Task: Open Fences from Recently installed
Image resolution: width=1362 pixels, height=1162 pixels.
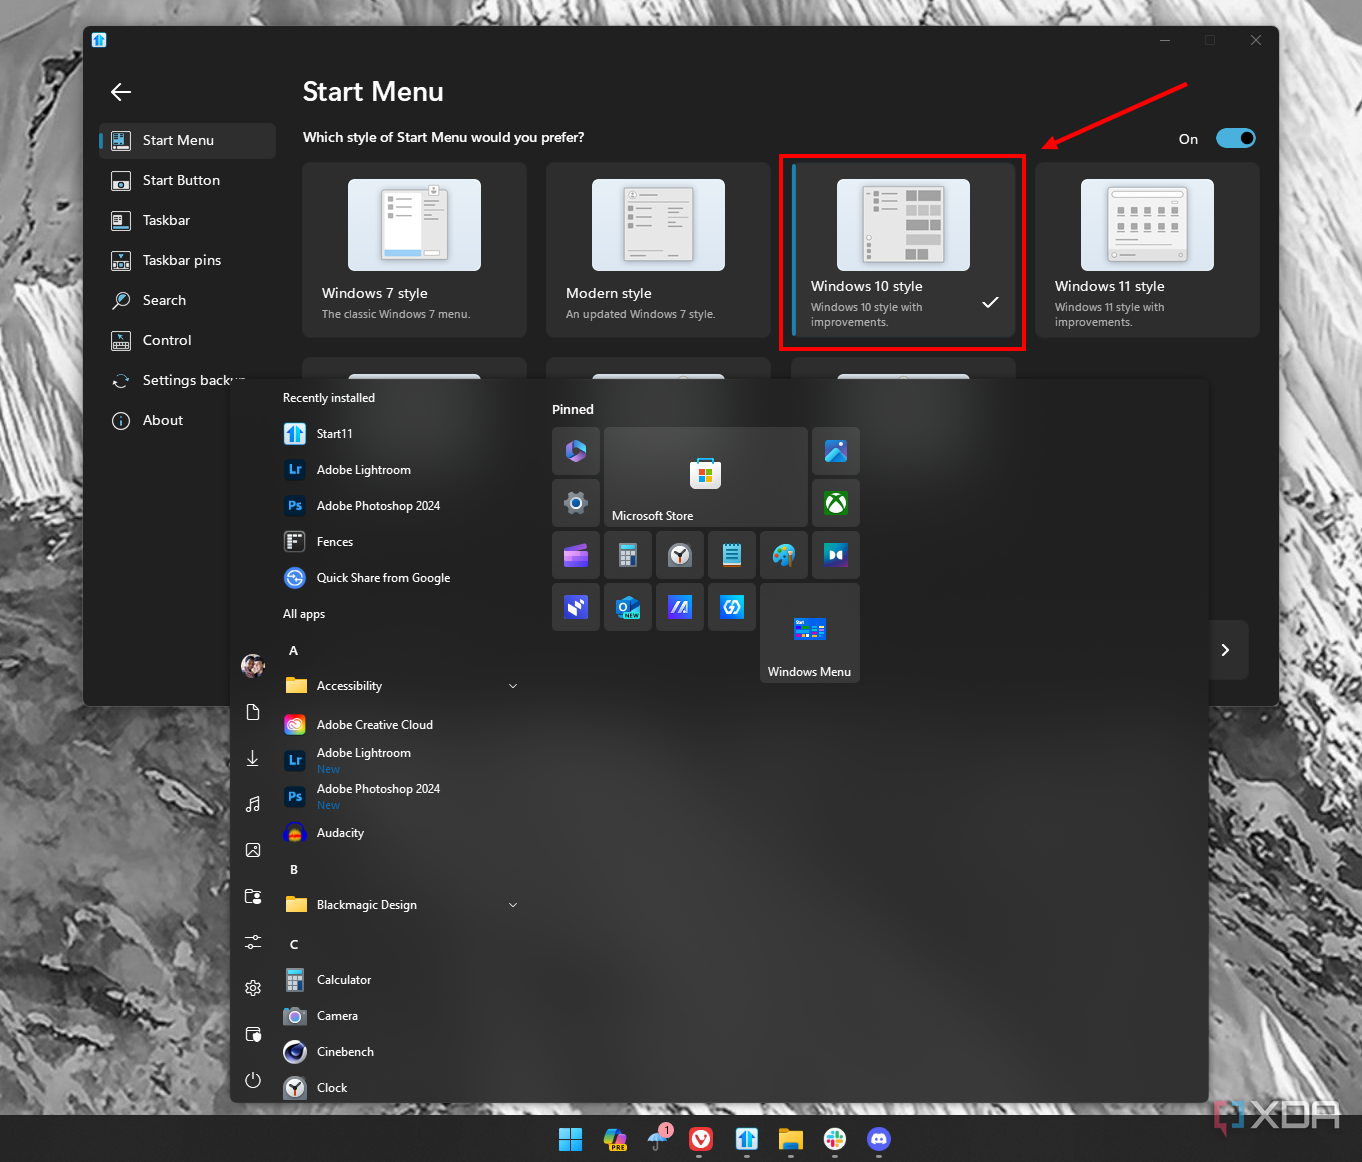Action: [x=402, y=542]
